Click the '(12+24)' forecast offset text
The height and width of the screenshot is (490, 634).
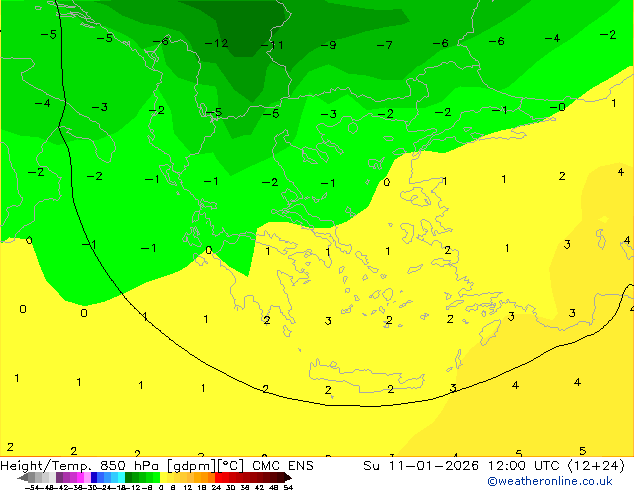596,466
